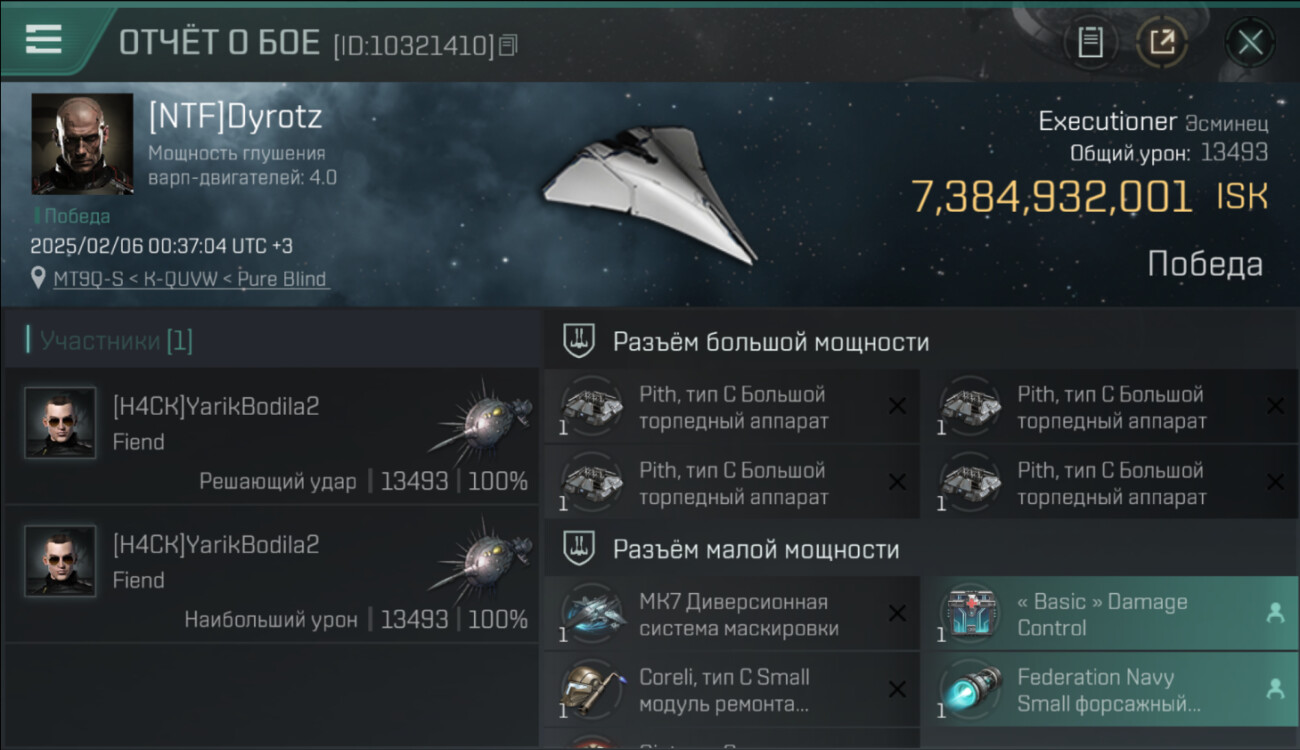1300x750 pixels.
Task: Click the high power slot (Разъём большой мощности) header icon
Action: (577, 341)
